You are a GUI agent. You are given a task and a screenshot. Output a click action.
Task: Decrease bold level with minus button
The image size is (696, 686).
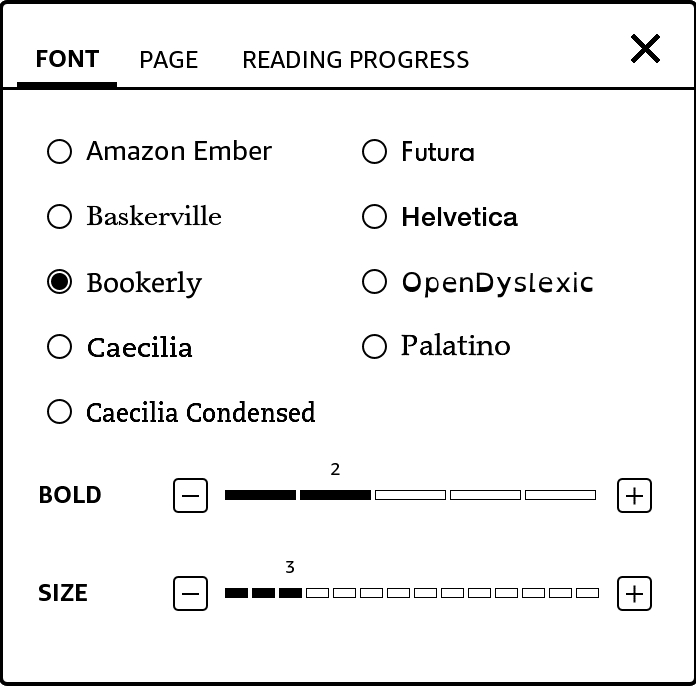click(x=190, y=495)
